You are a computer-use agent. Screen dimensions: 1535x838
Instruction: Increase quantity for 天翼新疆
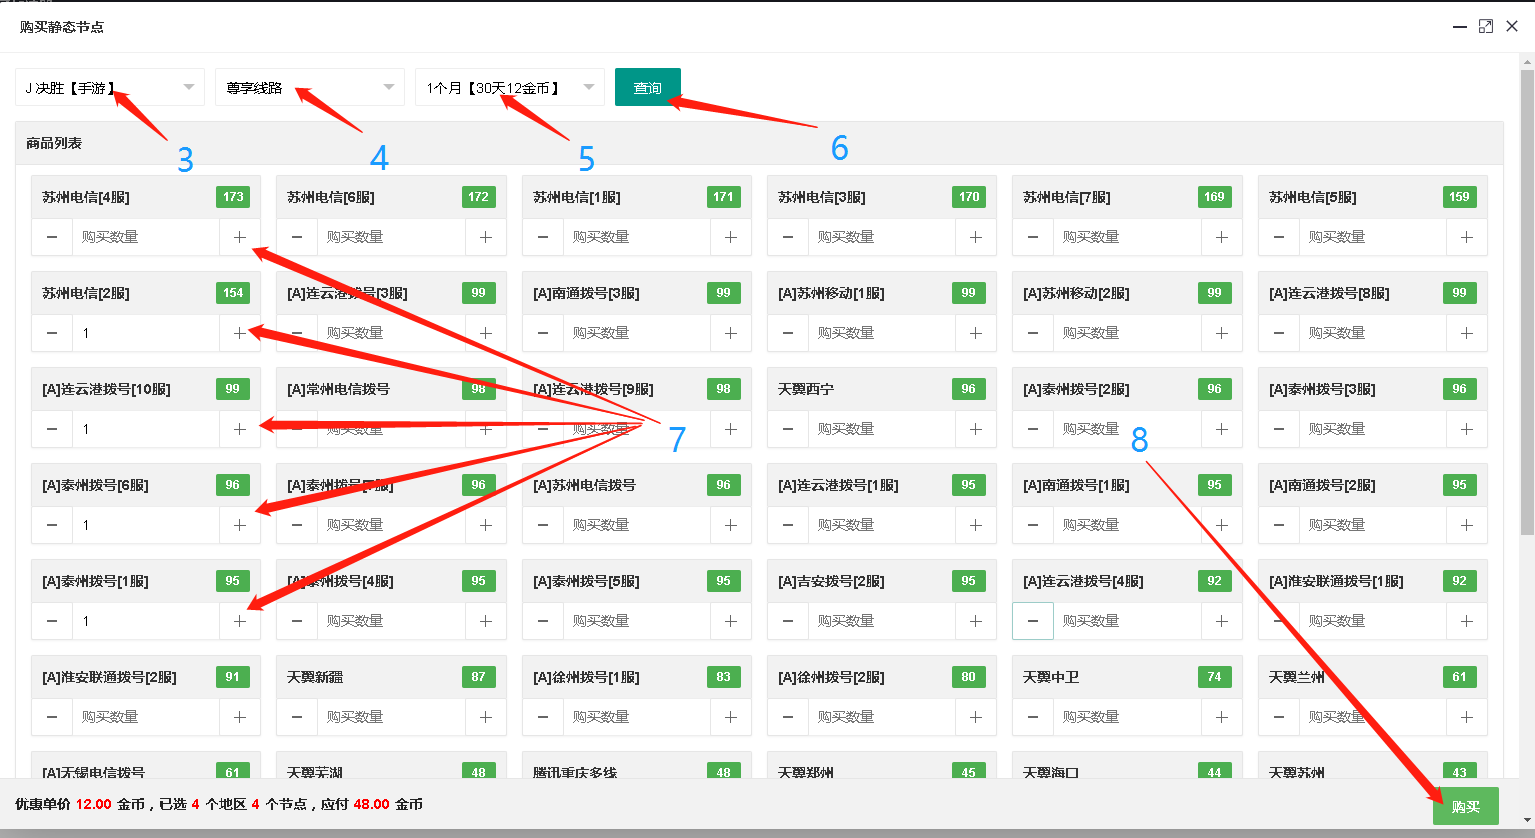tap(485, 717)
